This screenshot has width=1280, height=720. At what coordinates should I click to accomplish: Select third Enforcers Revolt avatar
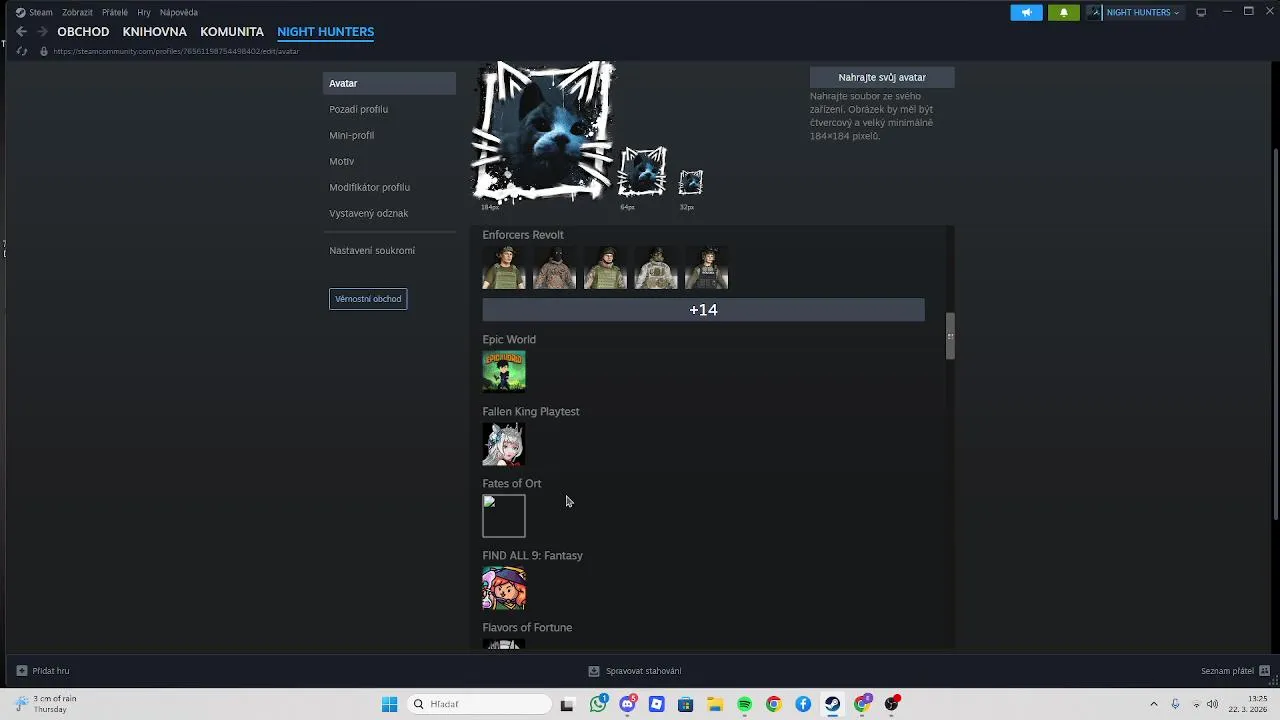(x=605, y=268)
